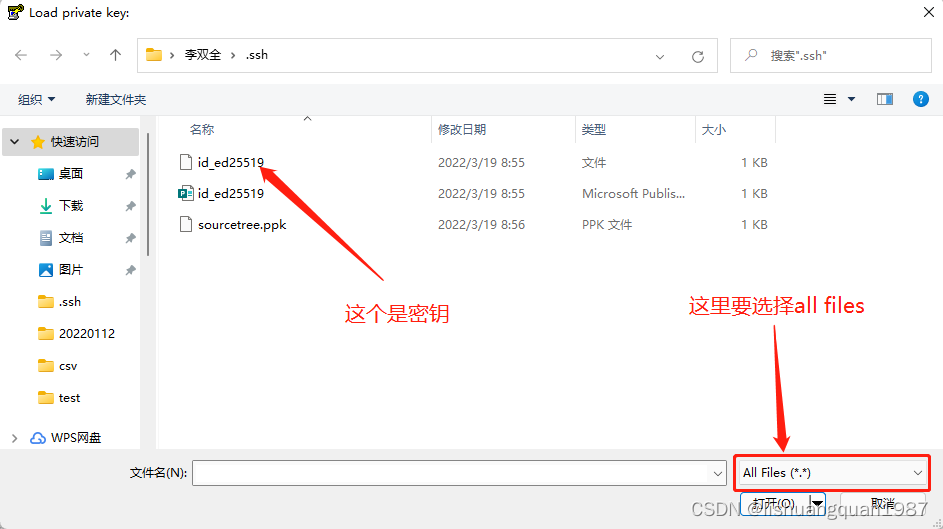Click the change view layout icon
The image size is (943, 529).
(830, 99)
